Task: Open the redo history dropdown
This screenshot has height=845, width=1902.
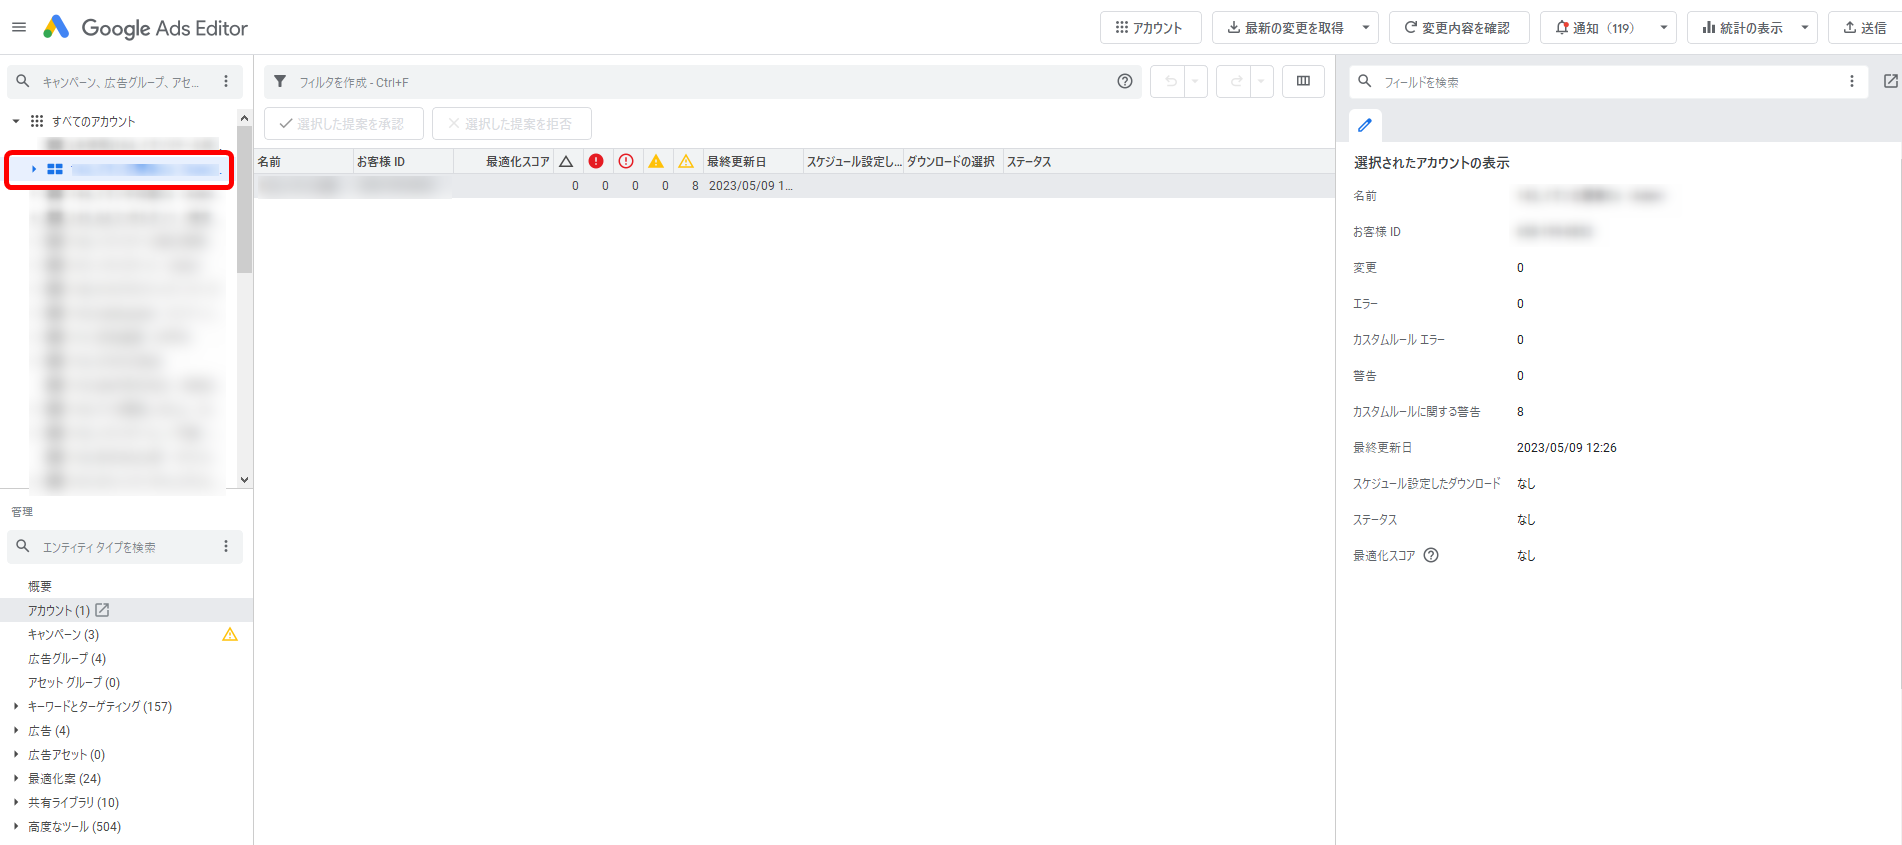Action: tap(1262, 82)
